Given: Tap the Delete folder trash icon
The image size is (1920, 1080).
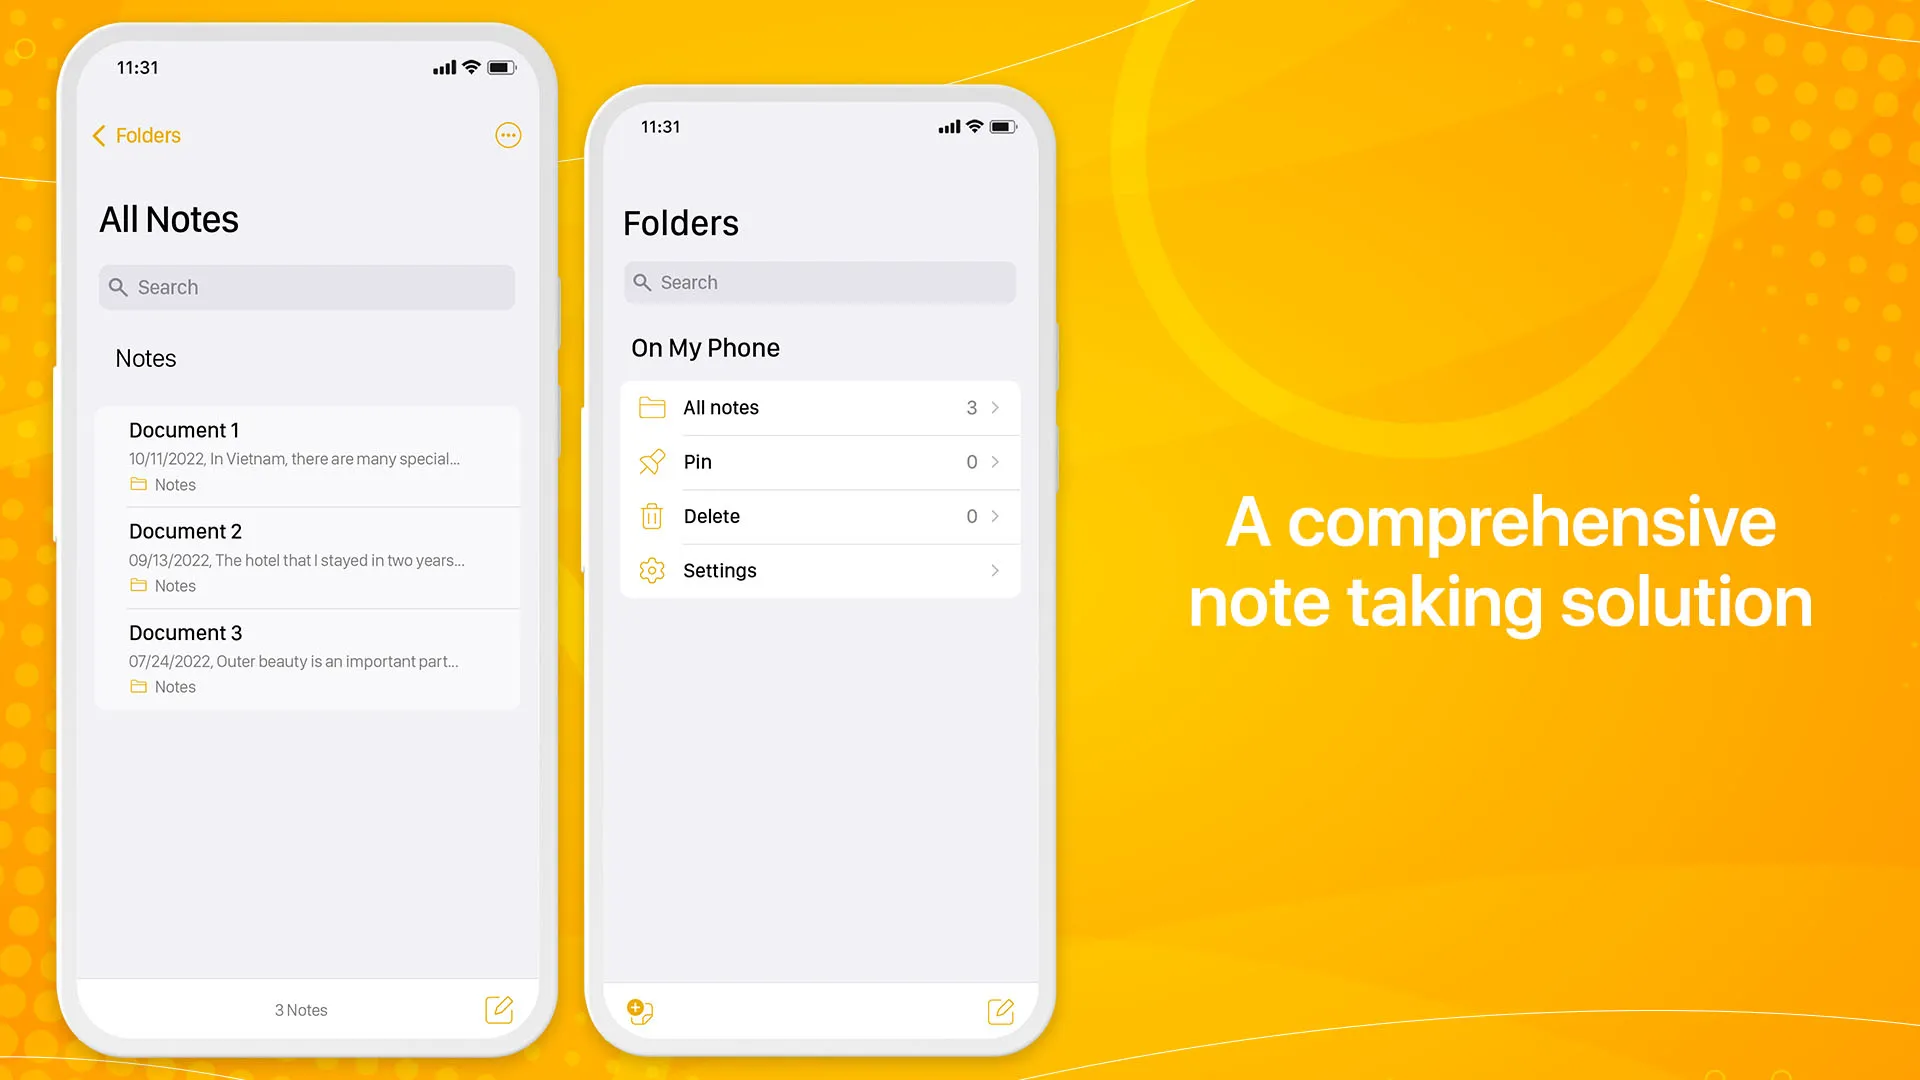Looking at the screenshot, I should point(651,516).
